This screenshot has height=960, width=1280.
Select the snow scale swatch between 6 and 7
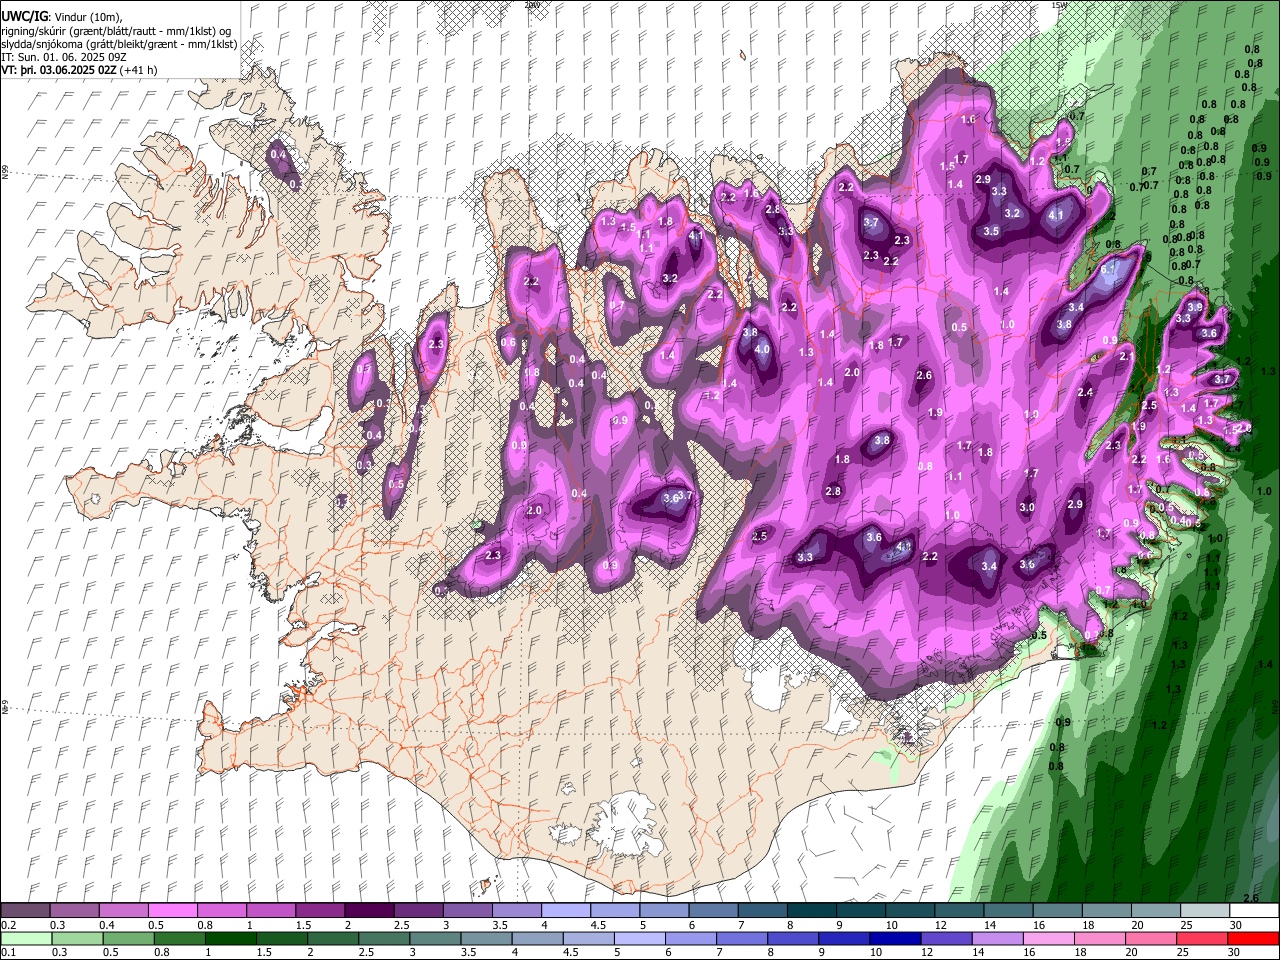point(713,911)
